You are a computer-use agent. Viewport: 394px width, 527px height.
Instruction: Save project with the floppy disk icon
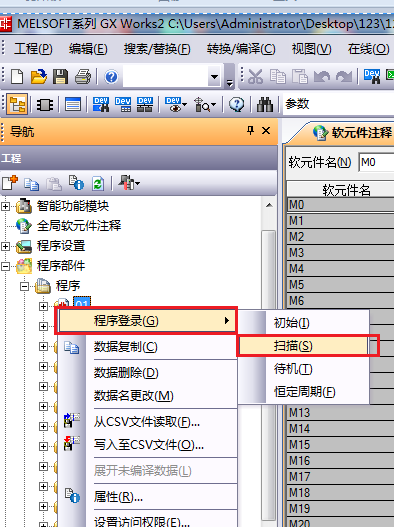61,76
